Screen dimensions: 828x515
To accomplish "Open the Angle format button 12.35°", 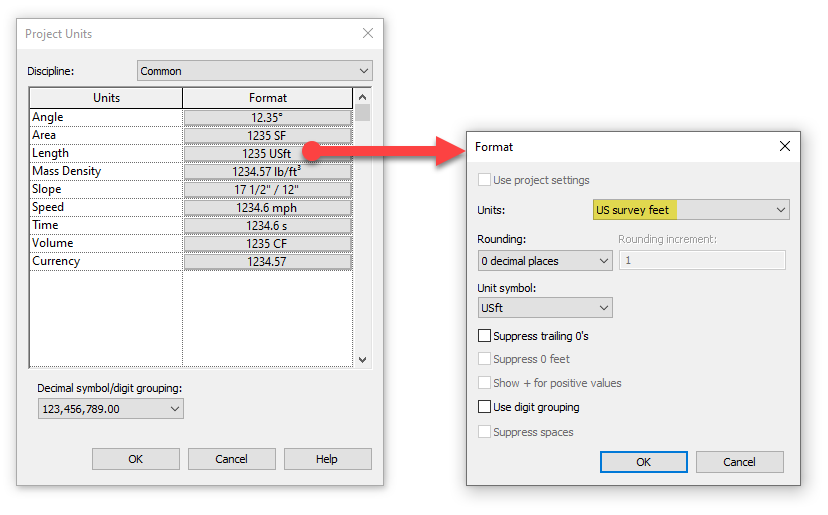I will 267,117.
